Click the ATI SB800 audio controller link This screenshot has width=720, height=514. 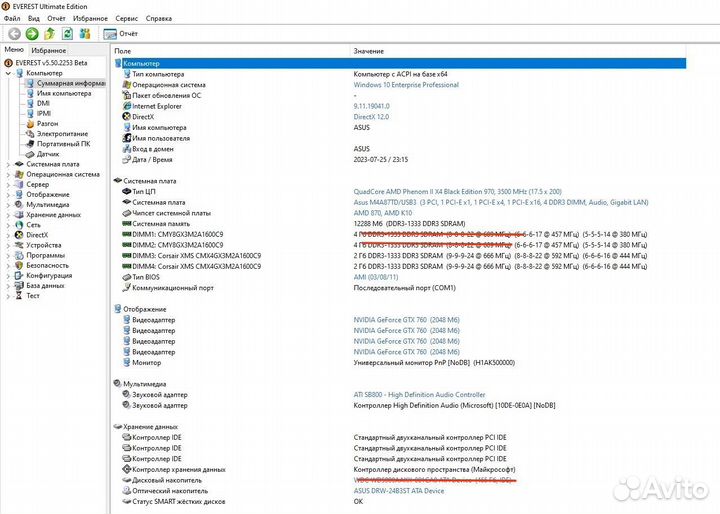(419, 395)
